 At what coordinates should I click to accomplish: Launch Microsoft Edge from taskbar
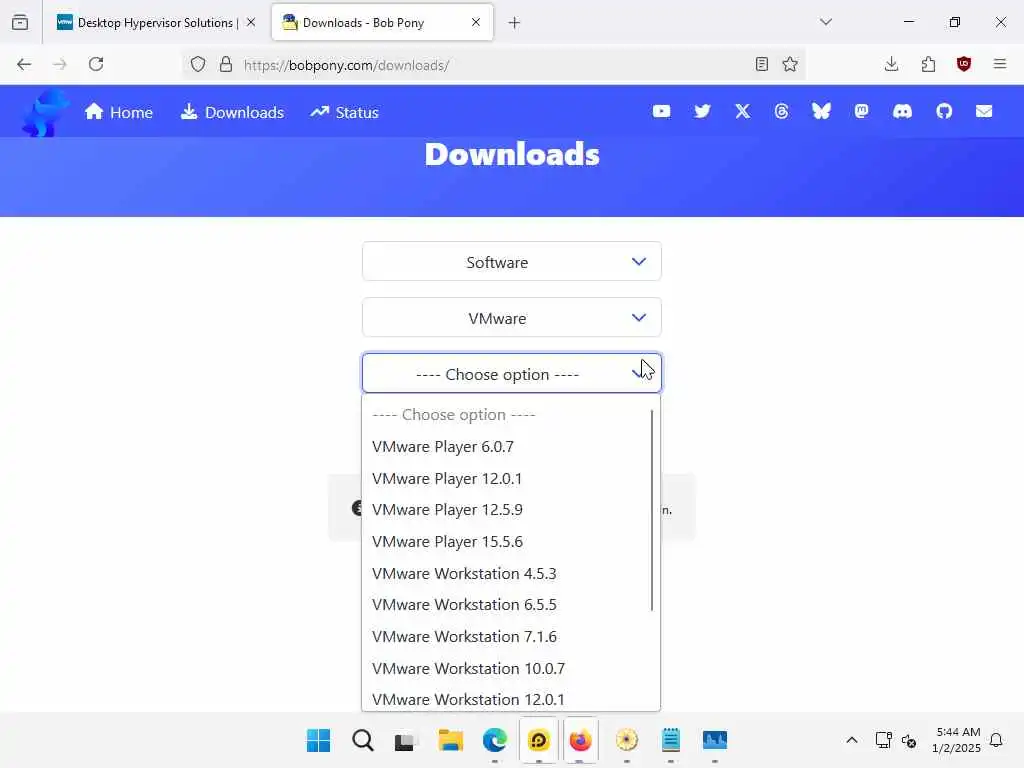[494, 741]
